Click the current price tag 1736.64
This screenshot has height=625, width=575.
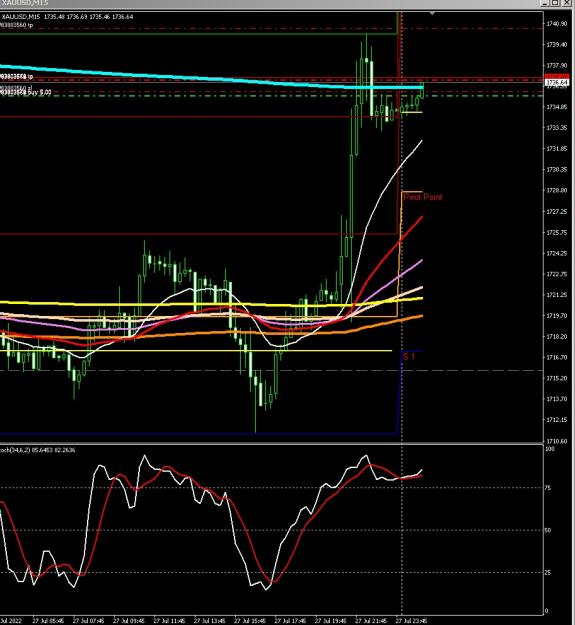[556, 83]
